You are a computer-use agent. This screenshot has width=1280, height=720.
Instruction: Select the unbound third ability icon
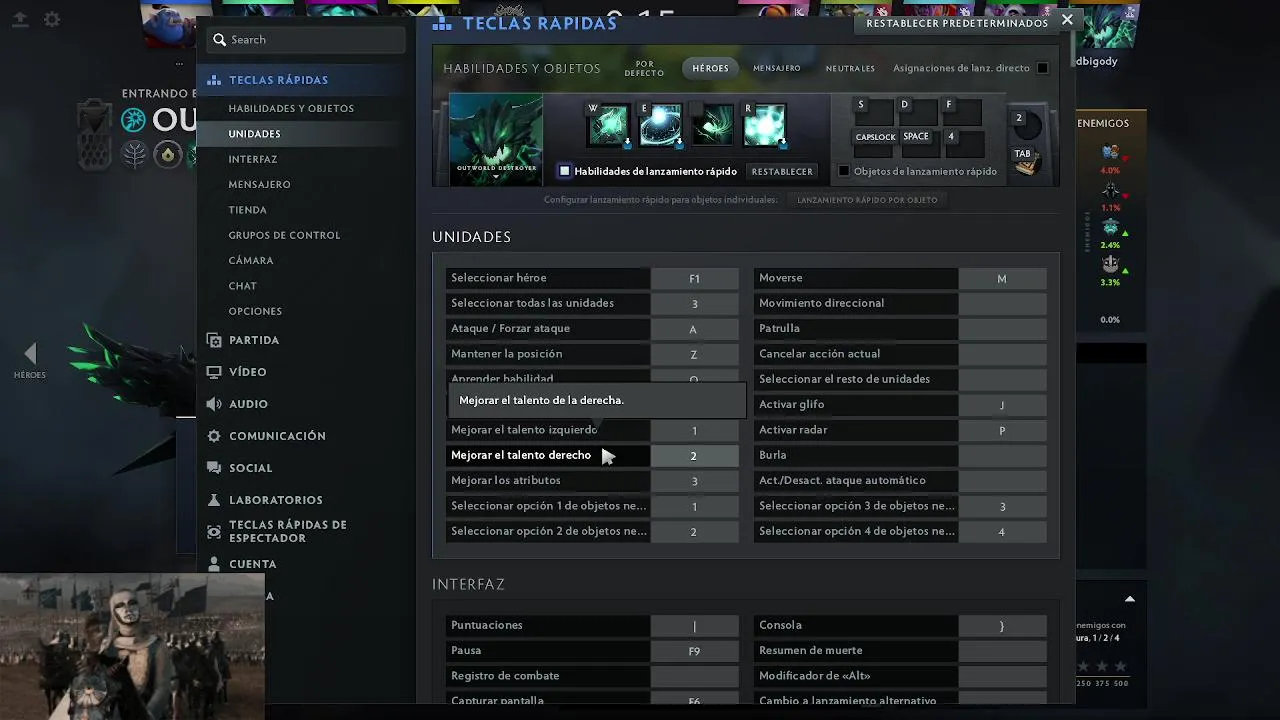712,125
